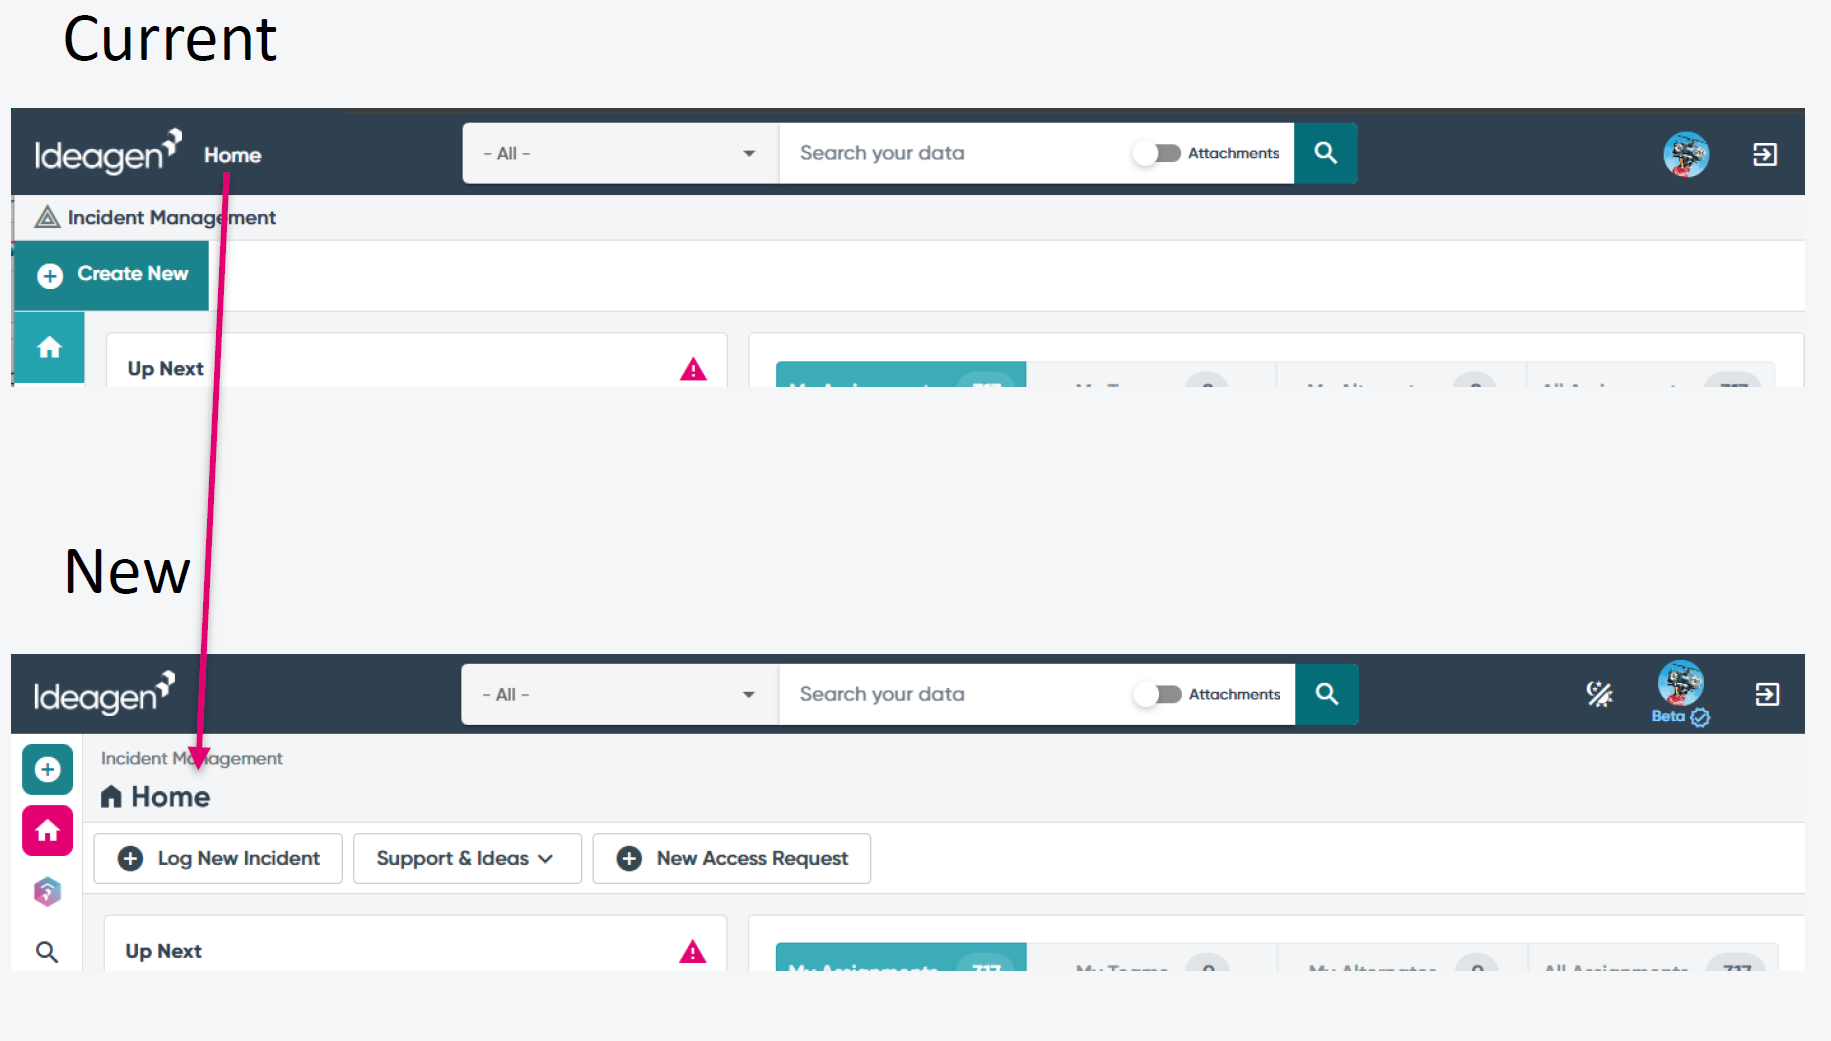Click the logout icon in New header

1767,694
